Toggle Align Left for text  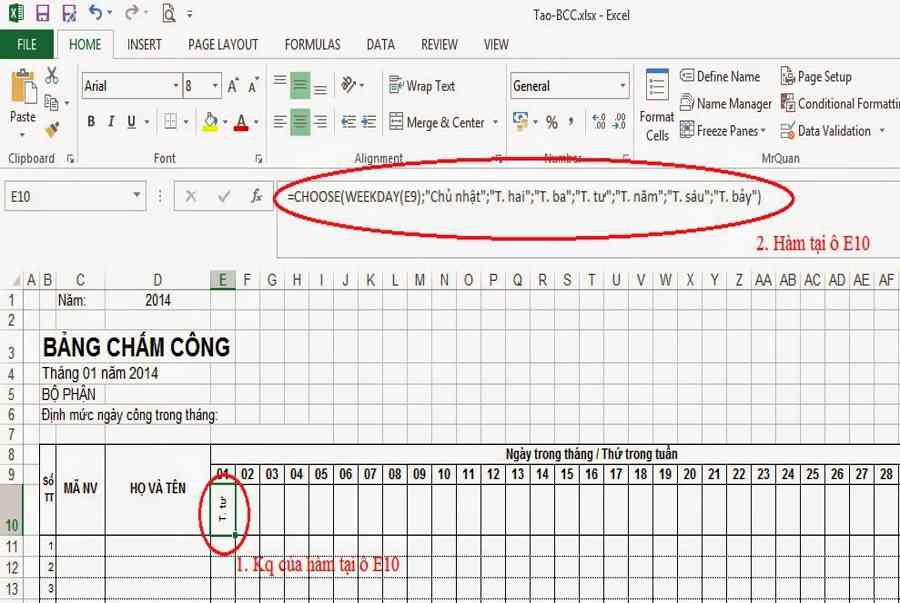click(x=280, y=122)
